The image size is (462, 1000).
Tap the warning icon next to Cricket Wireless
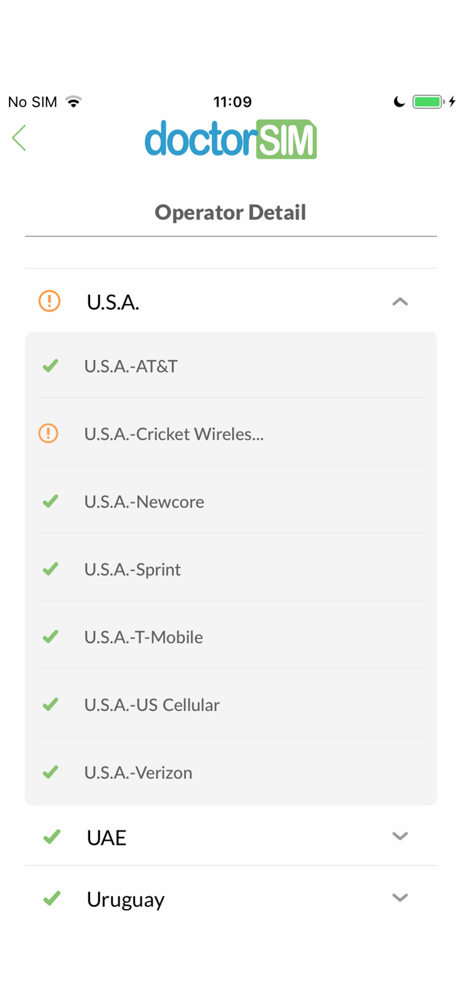[x=48, y=434]
